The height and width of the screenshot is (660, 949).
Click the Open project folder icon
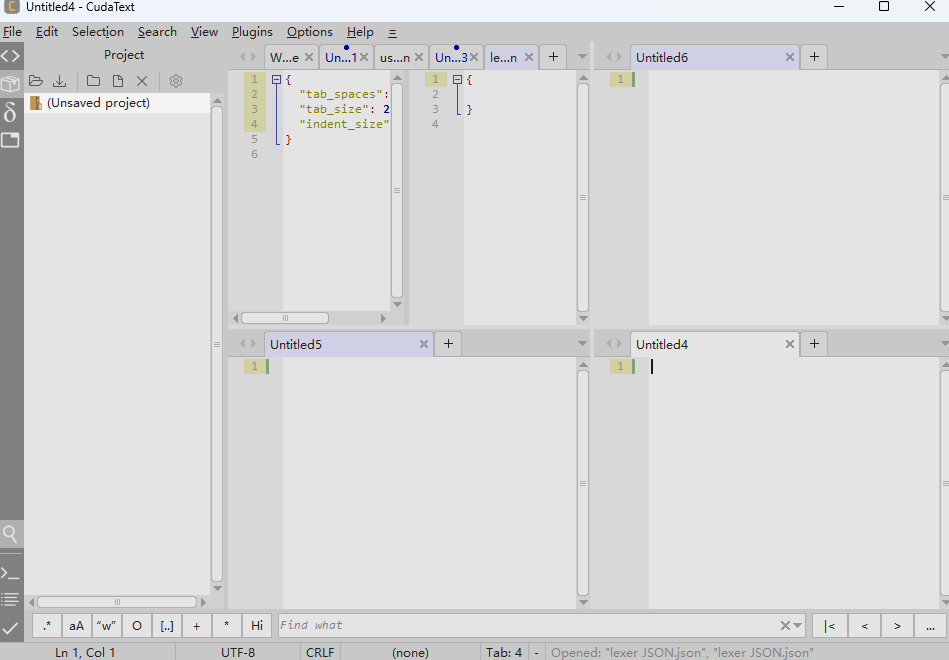[x=36, y=81]
